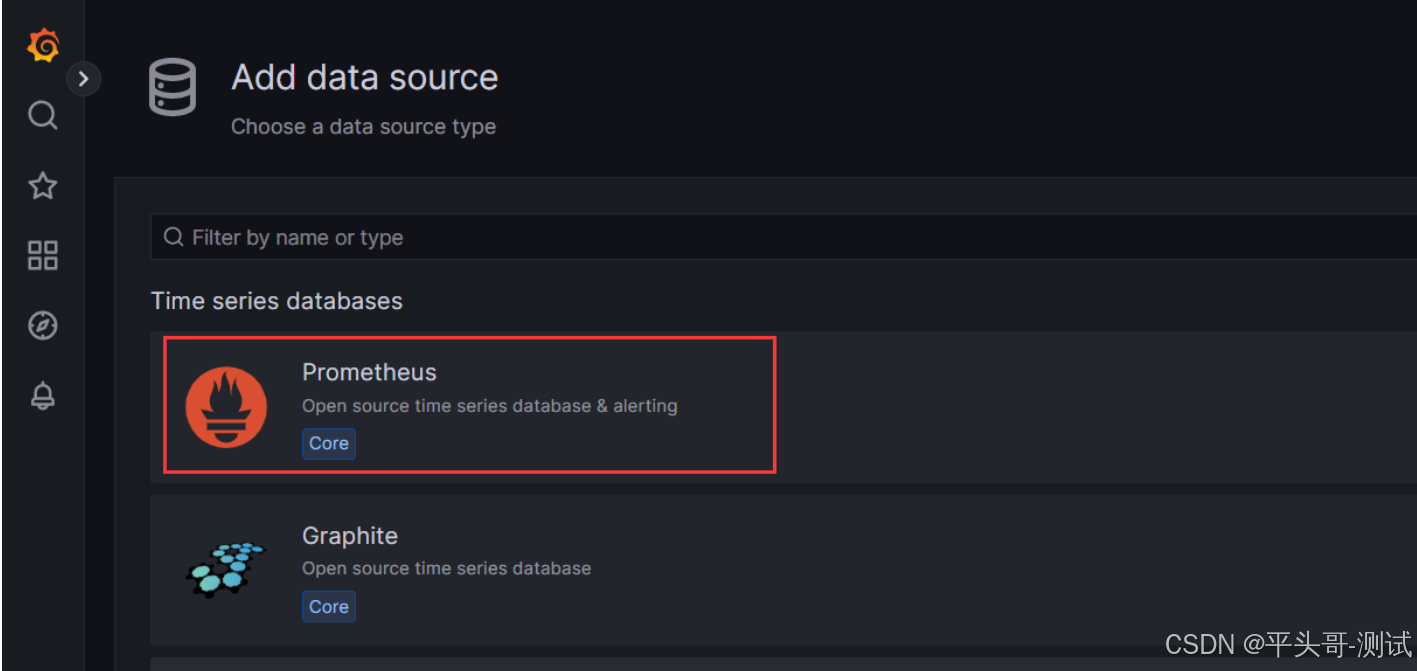1417x671 pixels.
Task: Click the Core badge under Graphite
Action: 329,606
